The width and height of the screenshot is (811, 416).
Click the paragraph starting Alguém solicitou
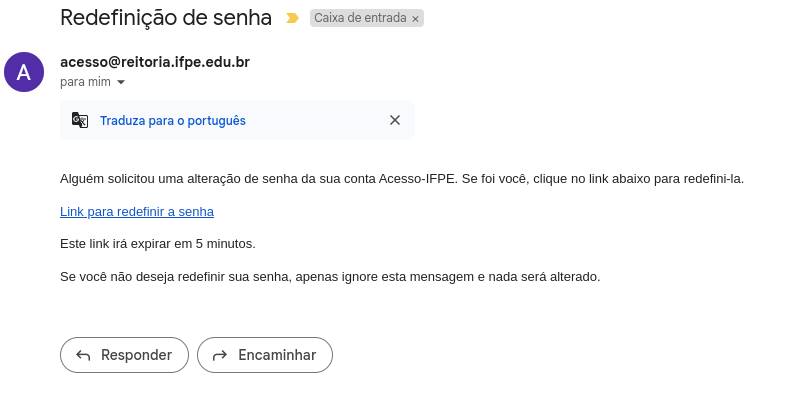401,179
